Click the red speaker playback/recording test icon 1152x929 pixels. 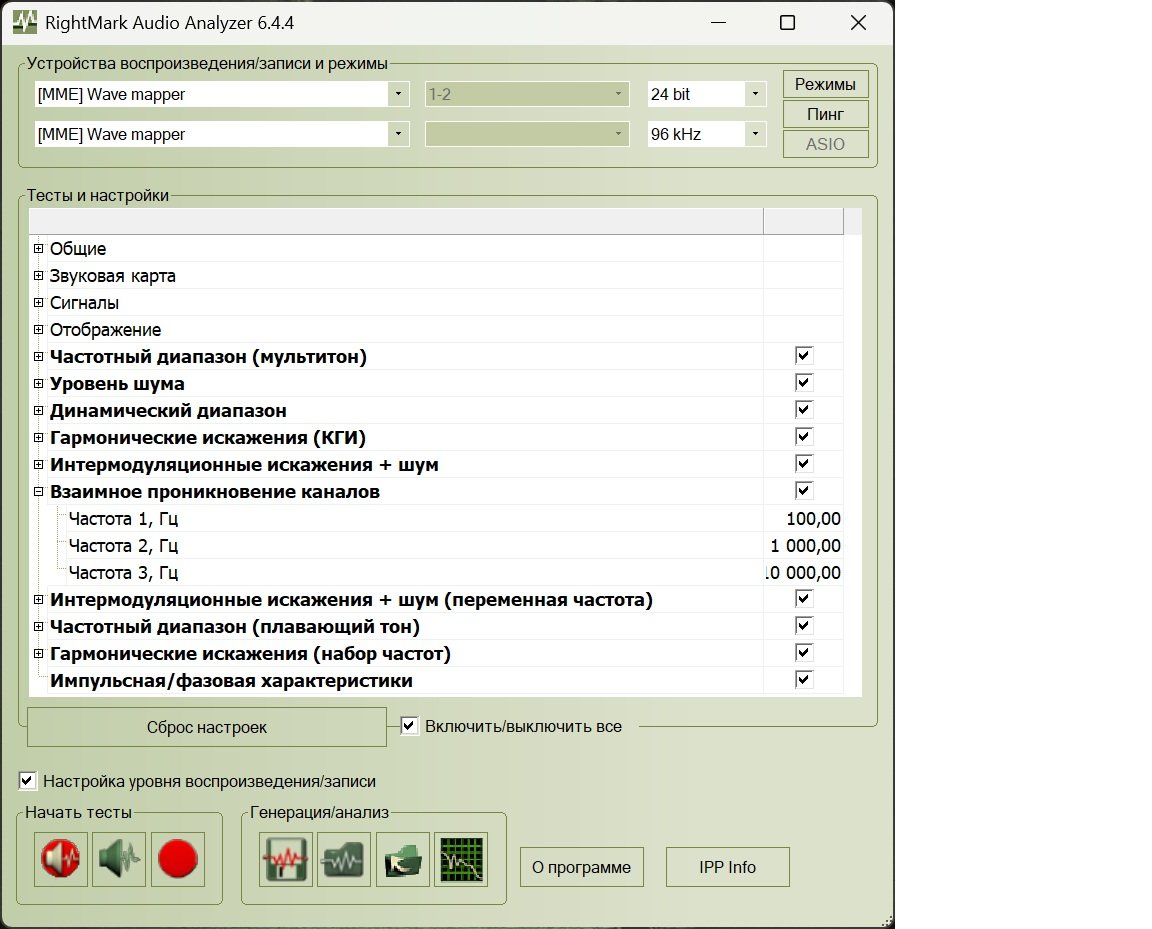point(60,859)
